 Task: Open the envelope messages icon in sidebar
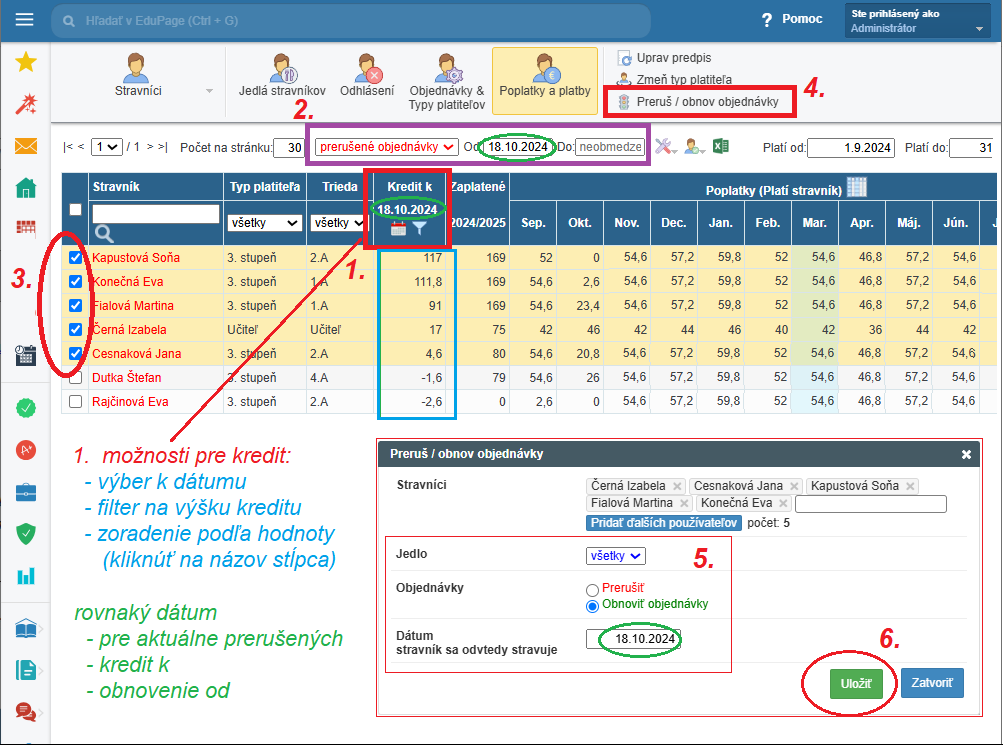[25, 146]
